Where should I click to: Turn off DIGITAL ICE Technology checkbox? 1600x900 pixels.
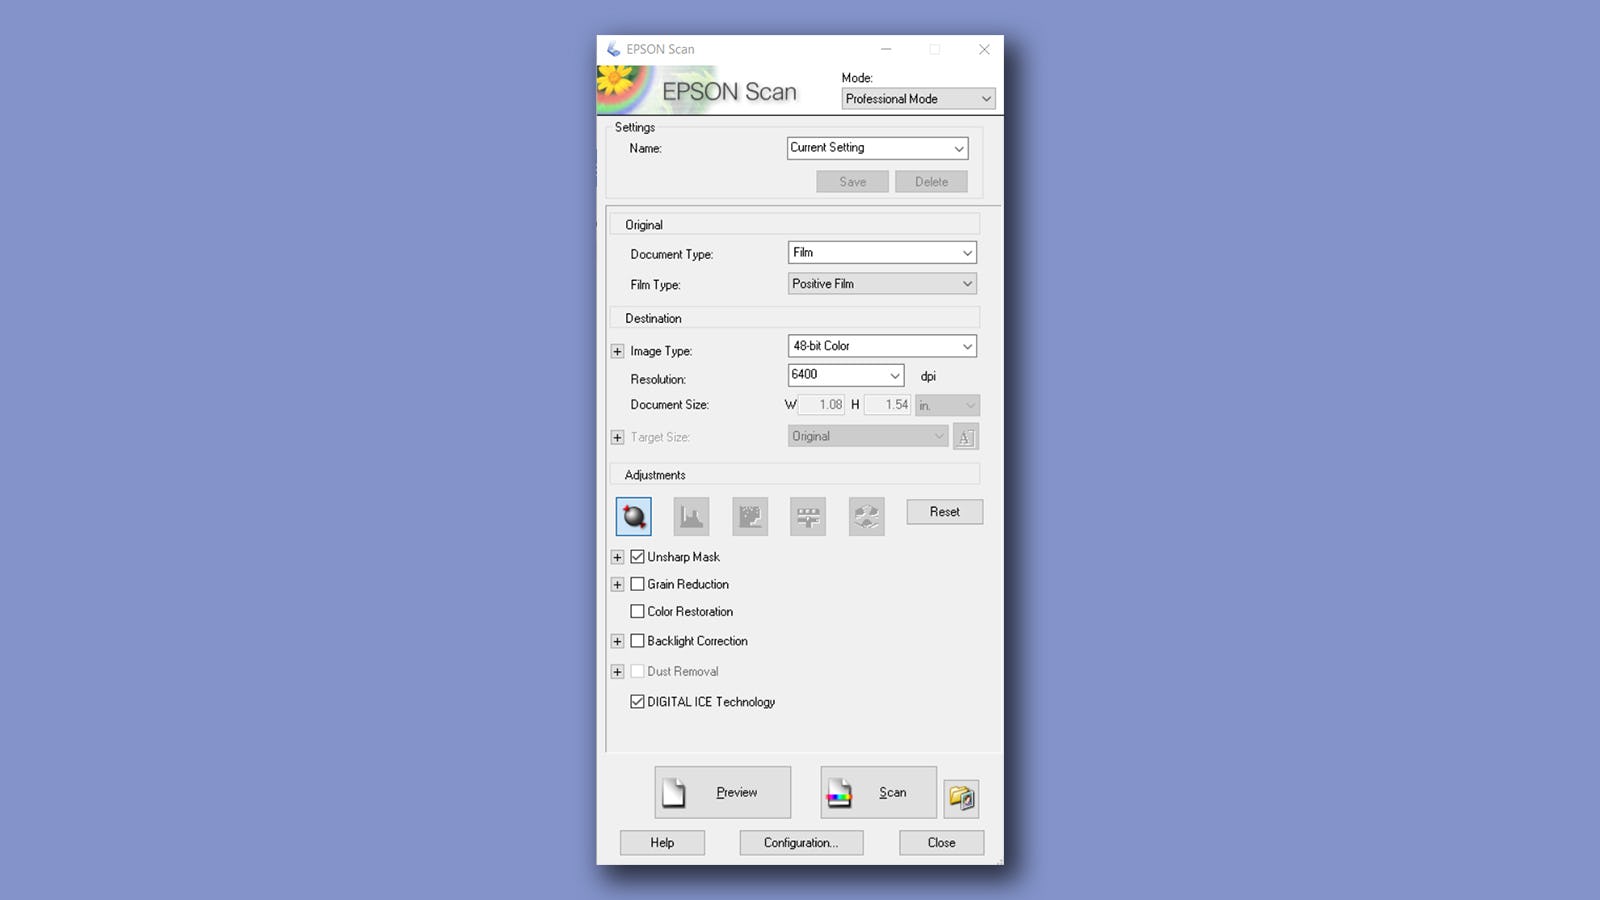point(637,702)
